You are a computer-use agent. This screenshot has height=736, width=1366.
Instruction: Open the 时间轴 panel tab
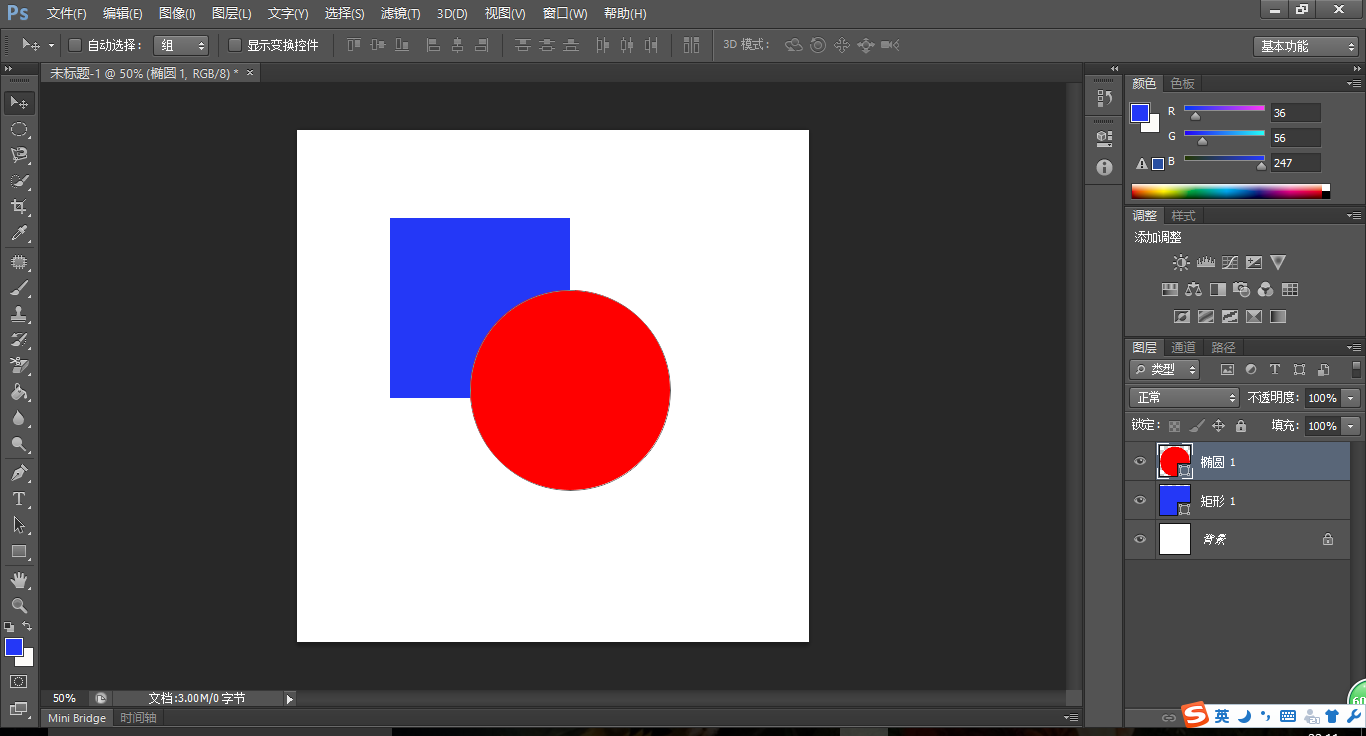coord(138,718)
